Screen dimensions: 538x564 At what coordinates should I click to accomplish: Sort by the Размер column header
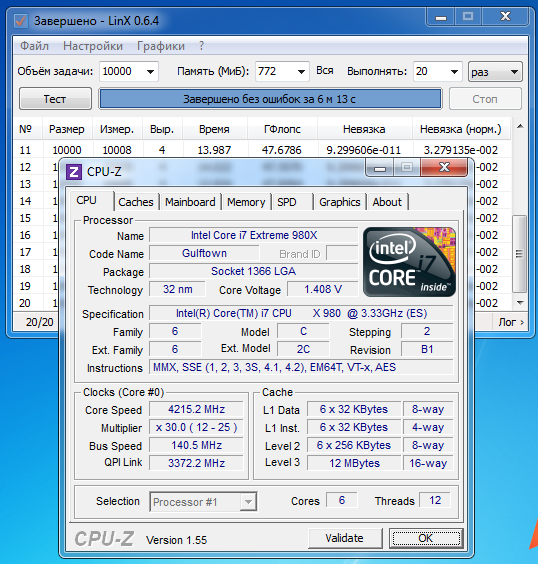tap(67, 129)
